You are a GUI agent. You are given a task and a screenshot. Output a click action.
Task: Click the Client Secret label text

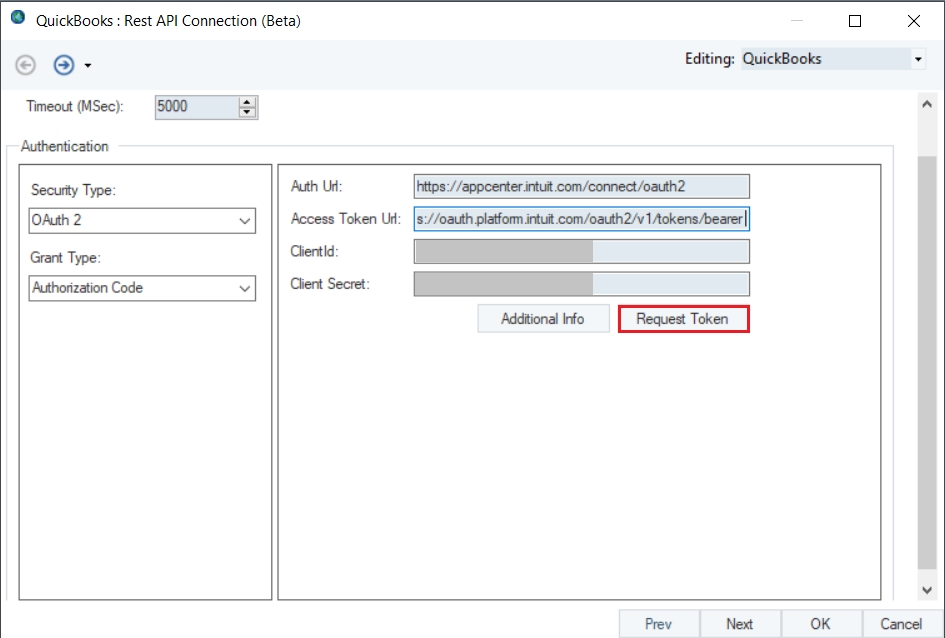[330, 284]
